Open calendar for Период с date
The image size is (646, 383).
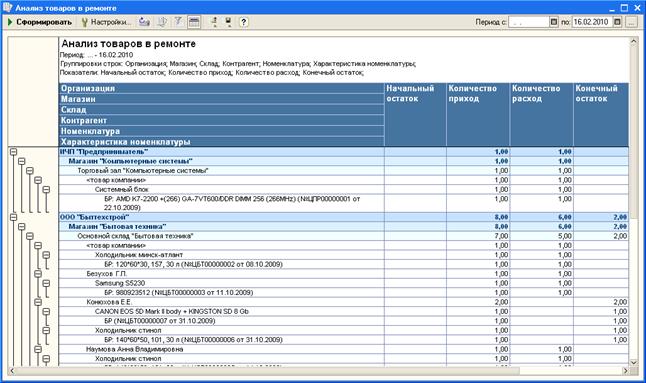click(554, 22)
